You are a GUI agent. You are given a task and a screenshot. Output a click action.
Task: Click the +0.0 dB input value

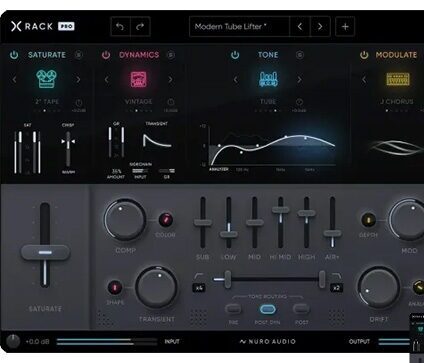coord(38,342)
